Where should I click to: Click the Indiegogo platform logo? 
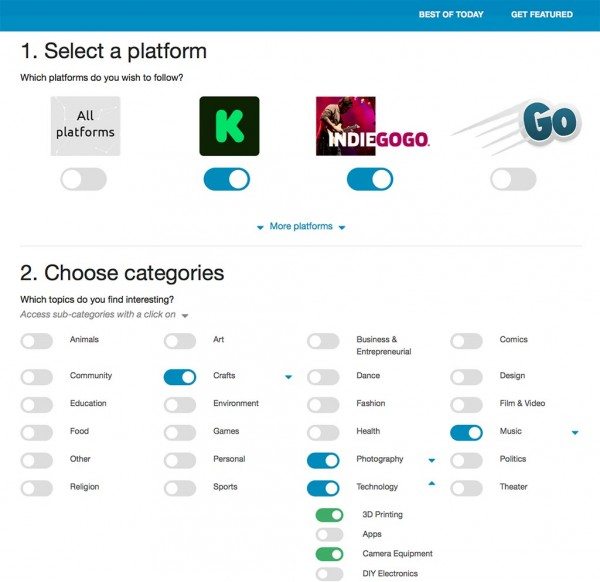(x=373, y=126)
